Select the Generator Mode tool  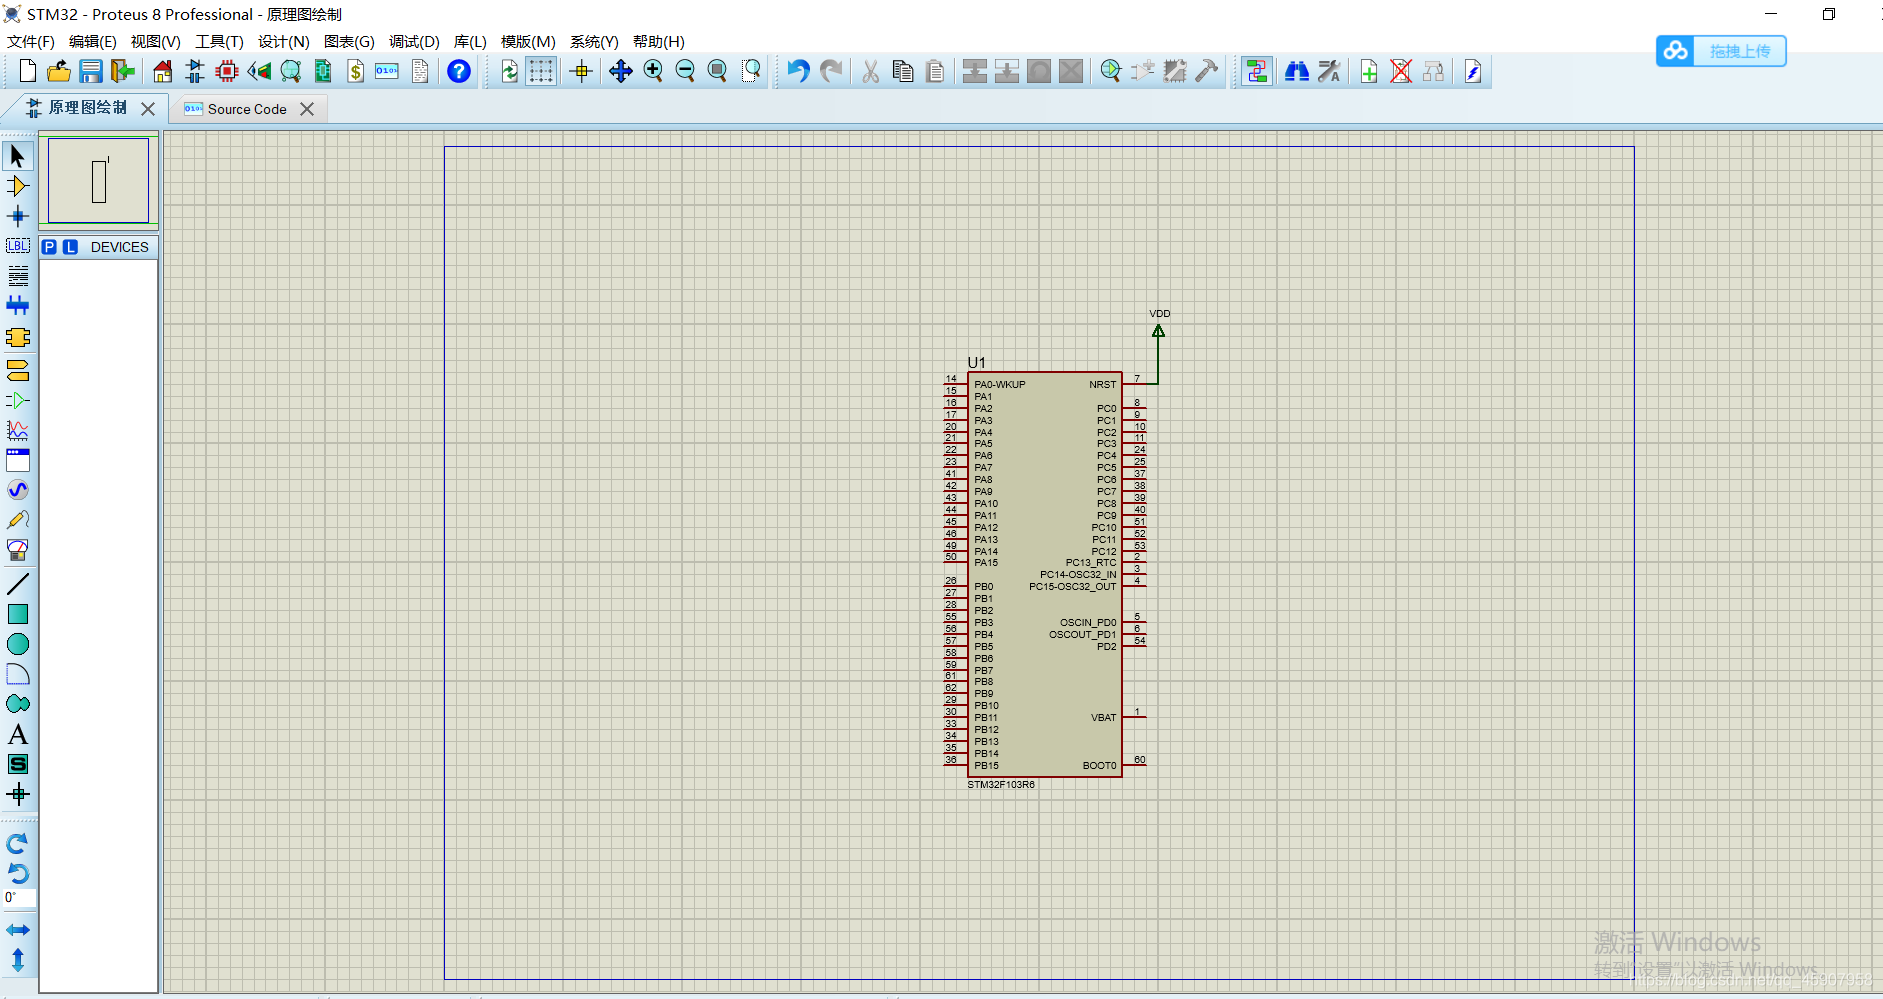(x=18, y=490)
